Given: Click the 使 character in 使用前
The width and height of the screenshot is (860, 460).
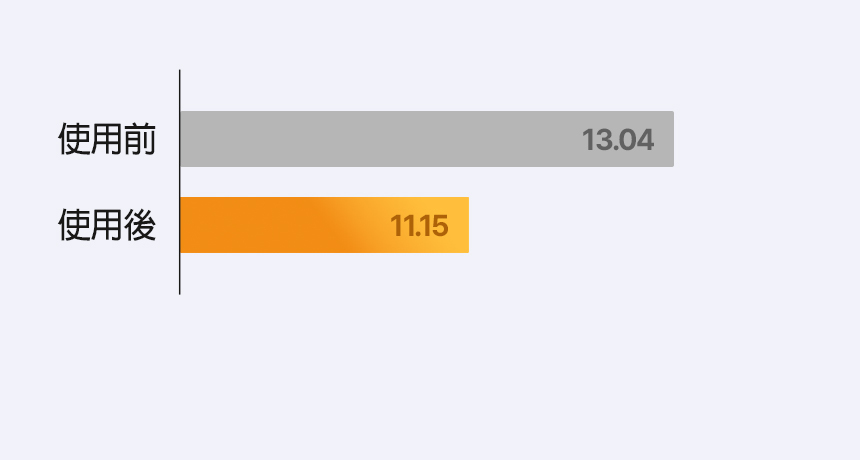Looking at the screenshot, I should [74, 139].
